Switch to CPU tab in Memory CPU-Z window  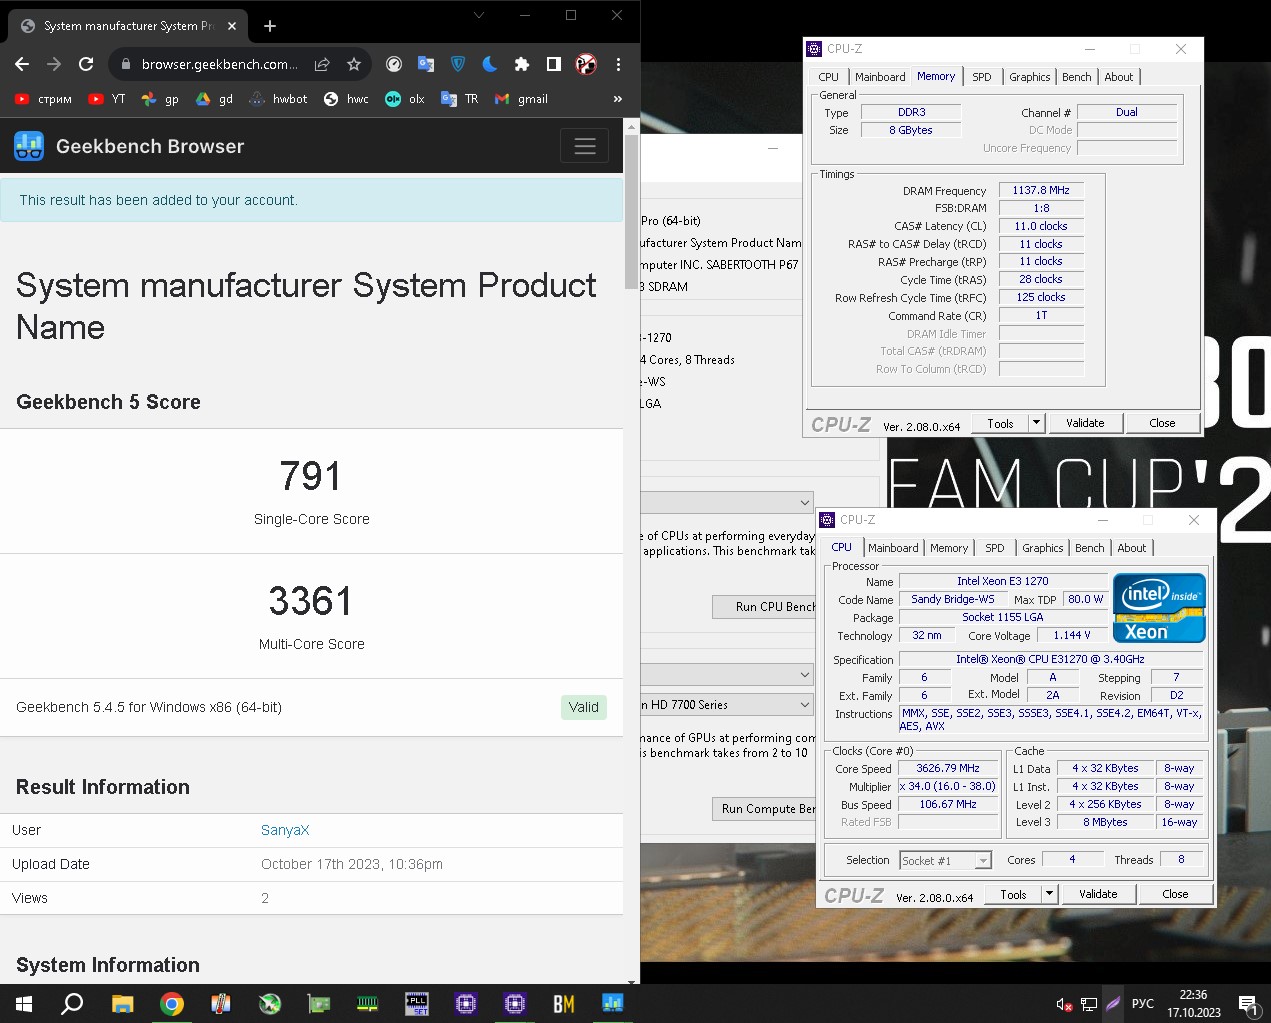[x=829, y=77]
